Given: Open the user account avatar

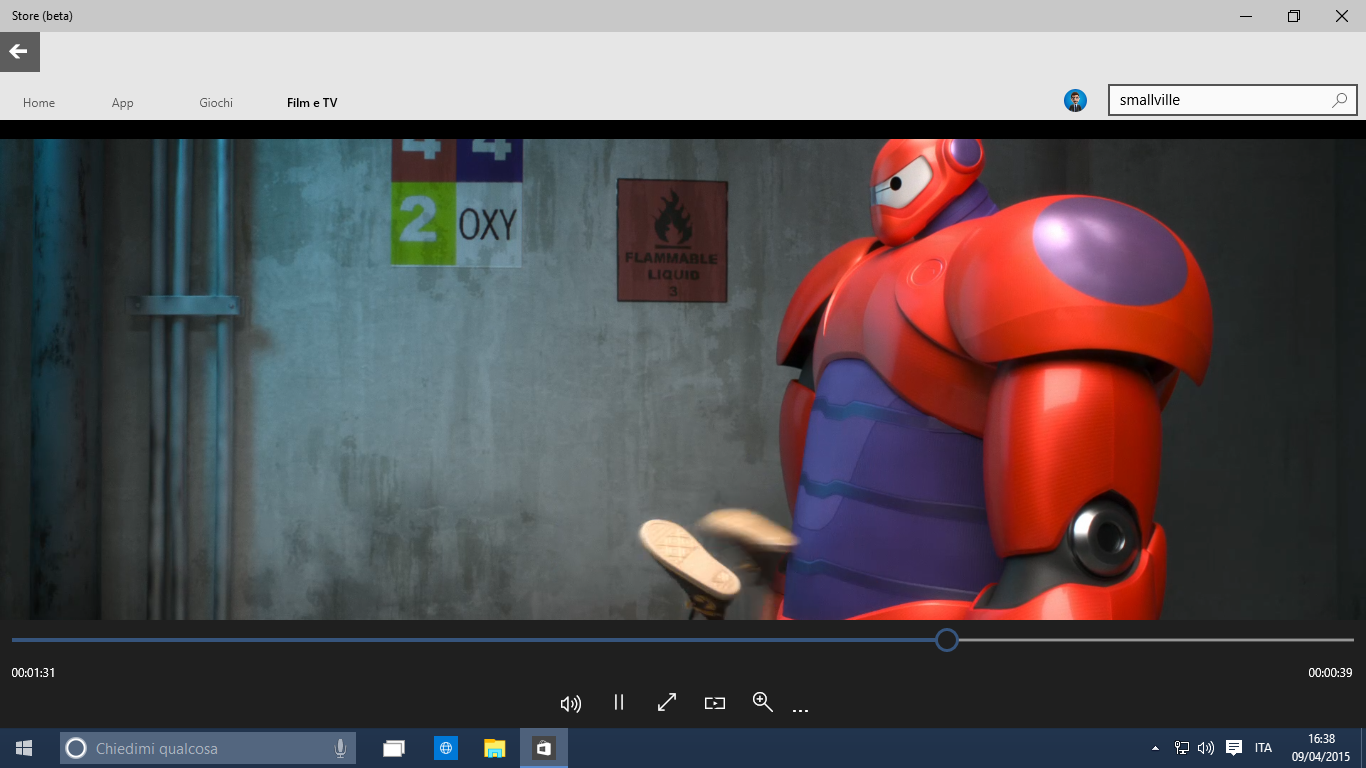Looking at the screenshot, I should [x=1076, y=100].
